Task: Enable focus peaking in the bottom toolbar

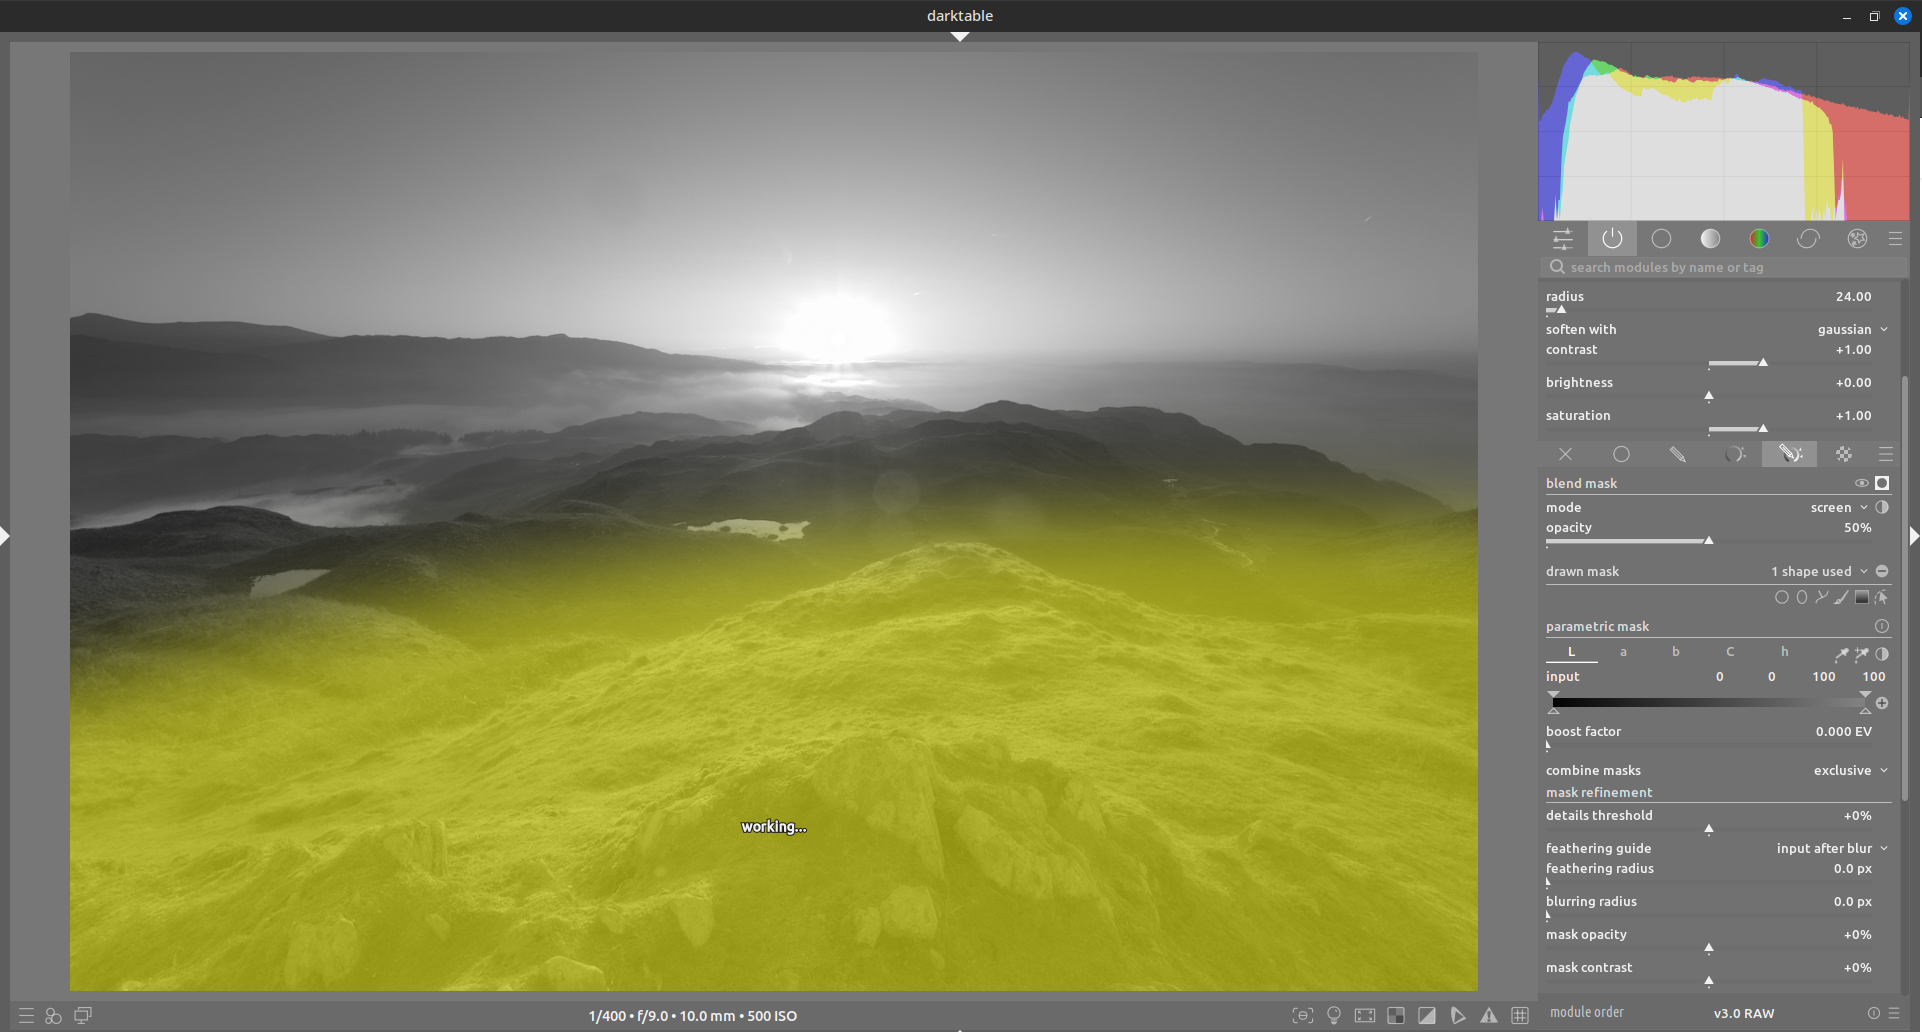Action: coord(1302,1015)
